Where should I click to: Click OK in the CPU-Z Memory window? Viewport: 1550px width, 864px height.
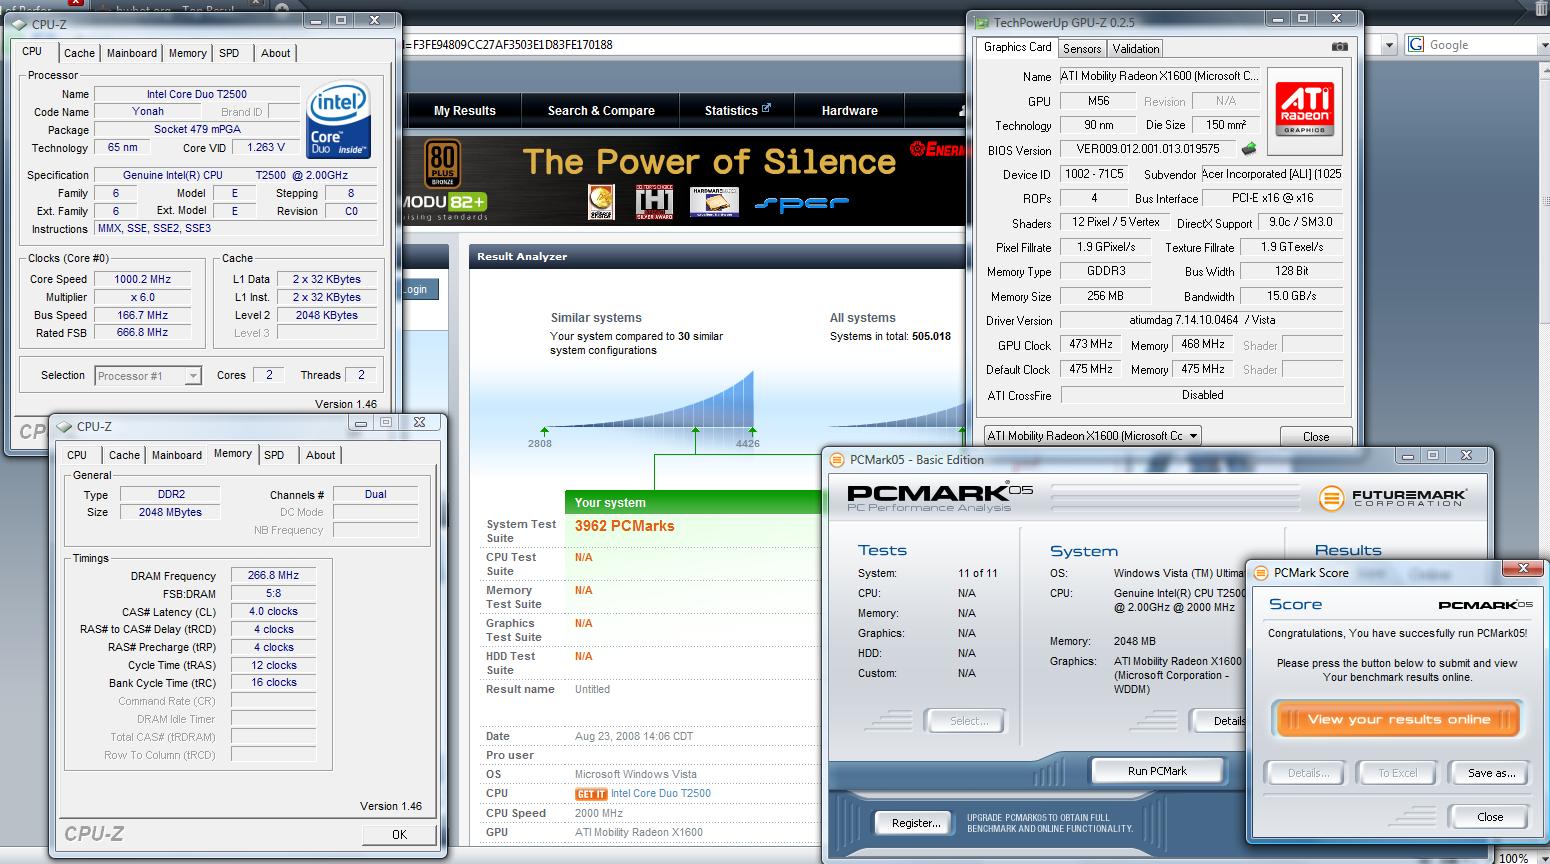[399, 834]
